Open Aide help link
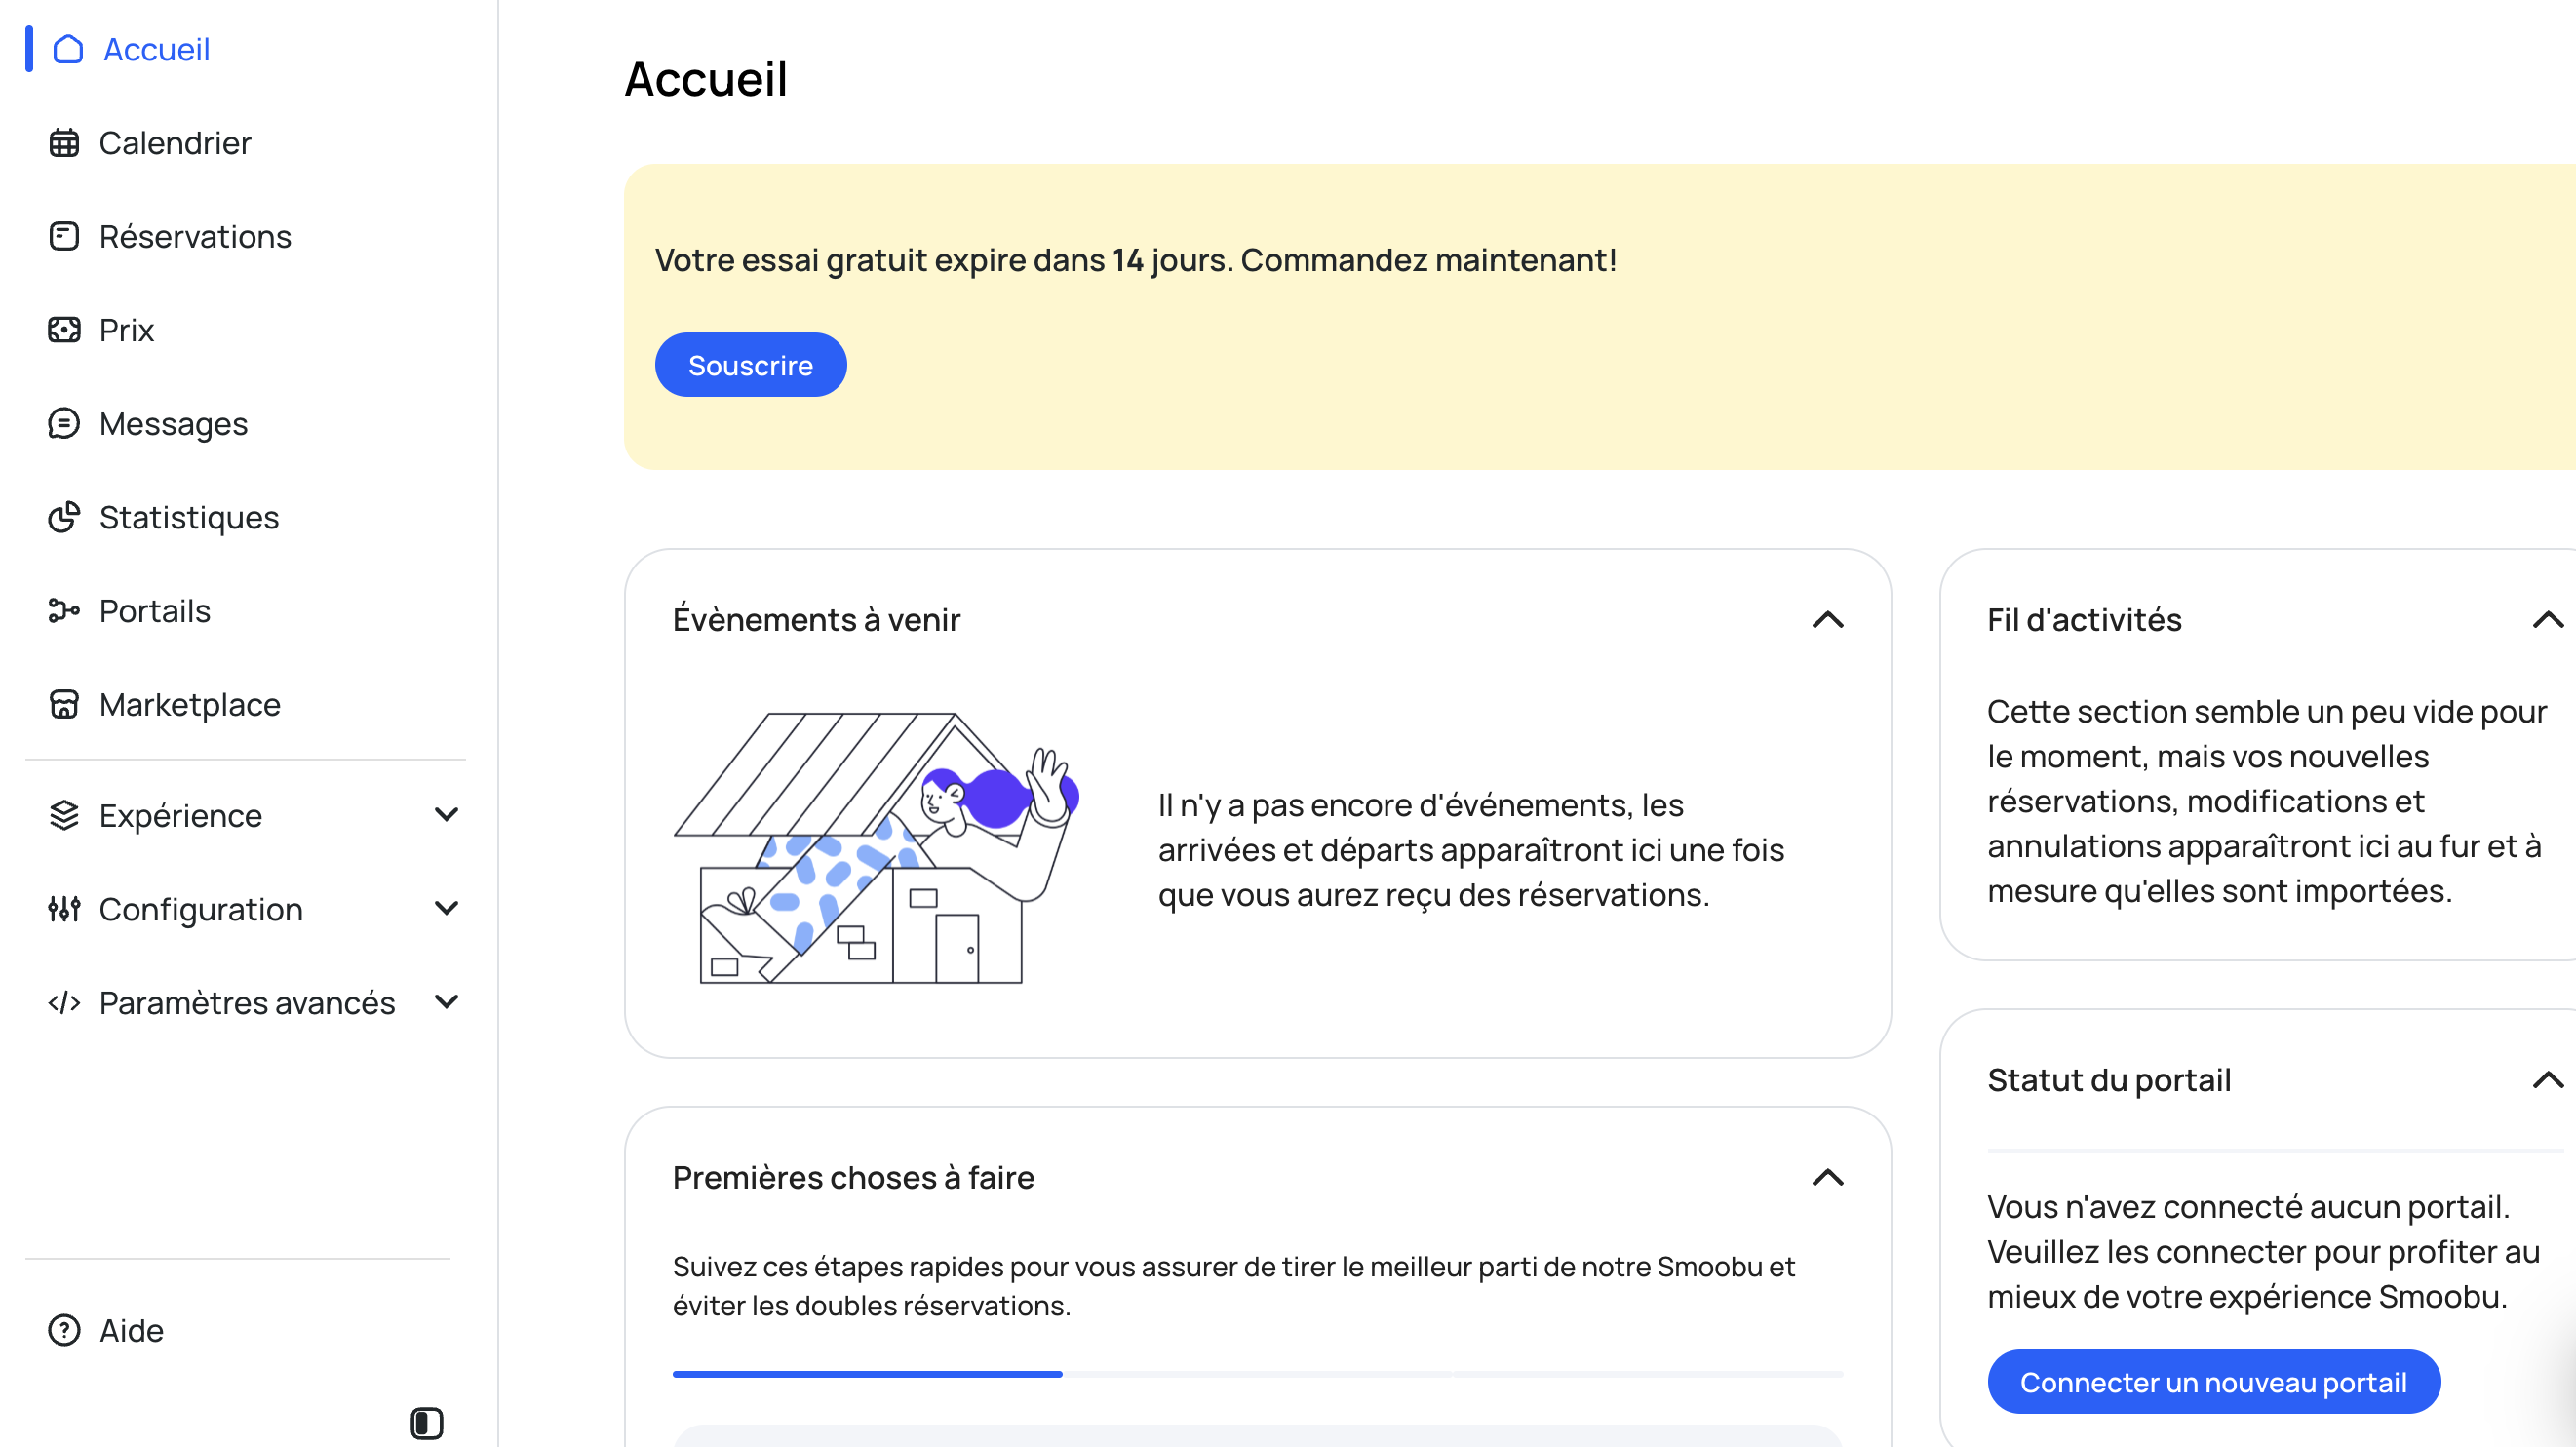This screenshot has width=2576, height=1447. click(131, 1330)
